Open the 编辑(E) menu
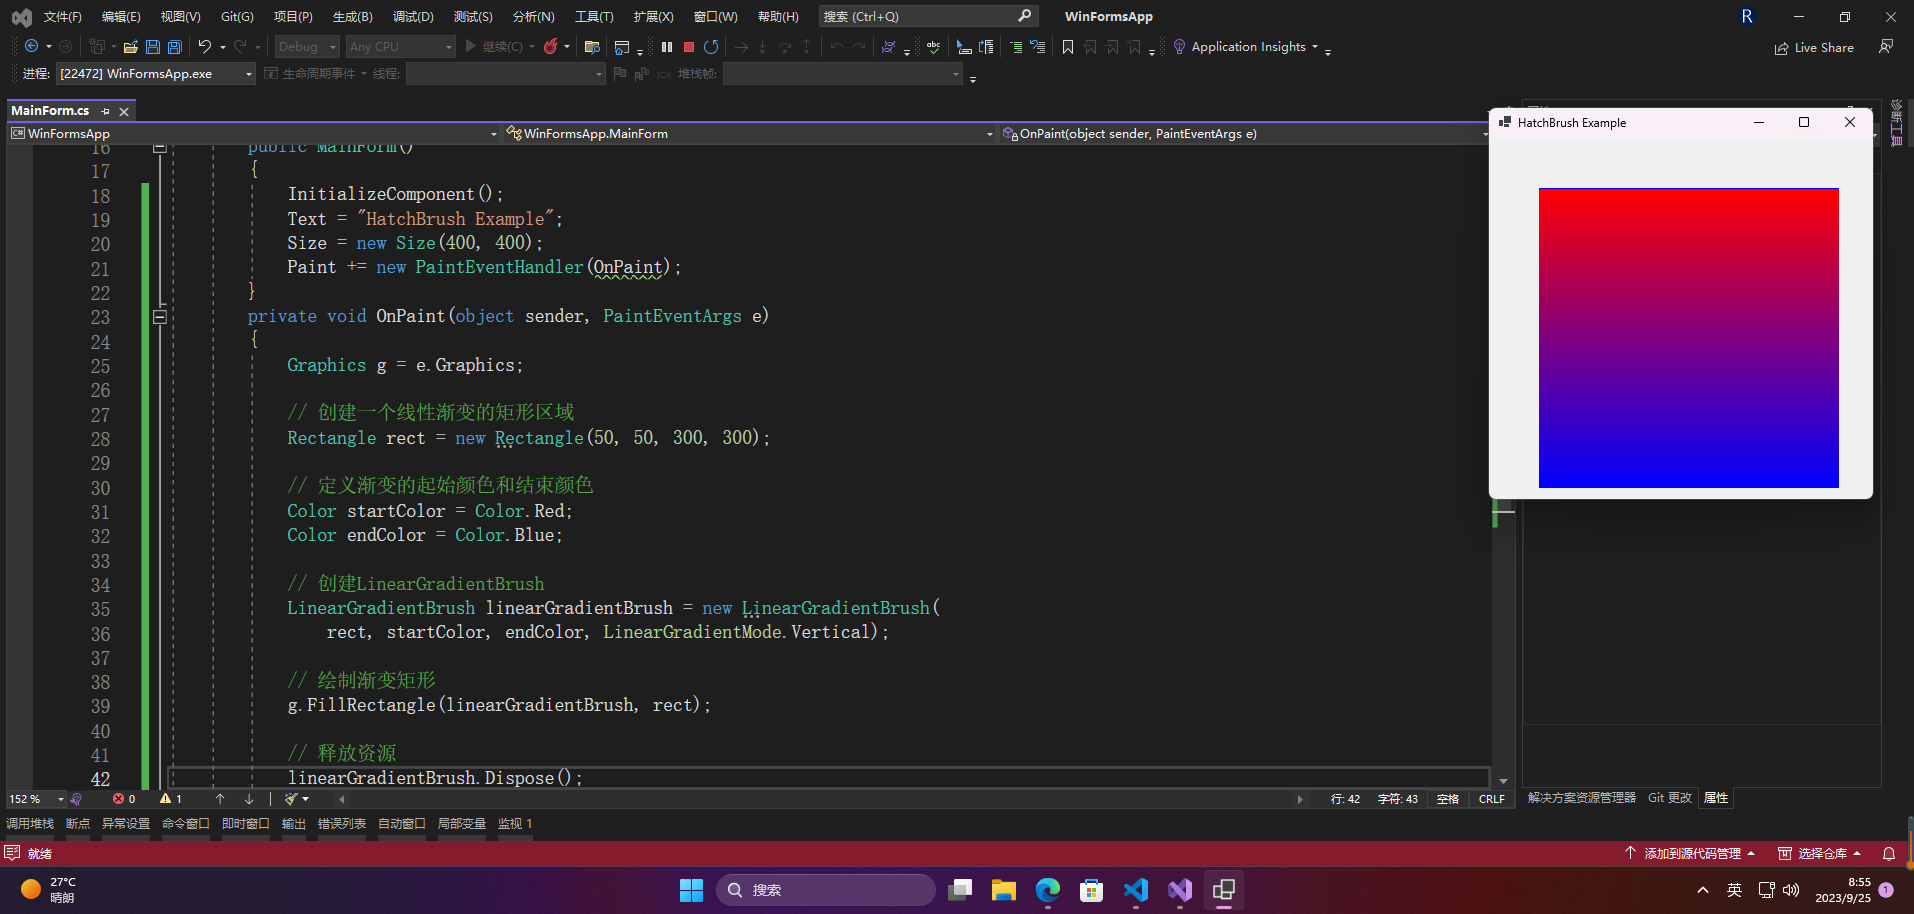The image size is (1914, 914). 121,17
